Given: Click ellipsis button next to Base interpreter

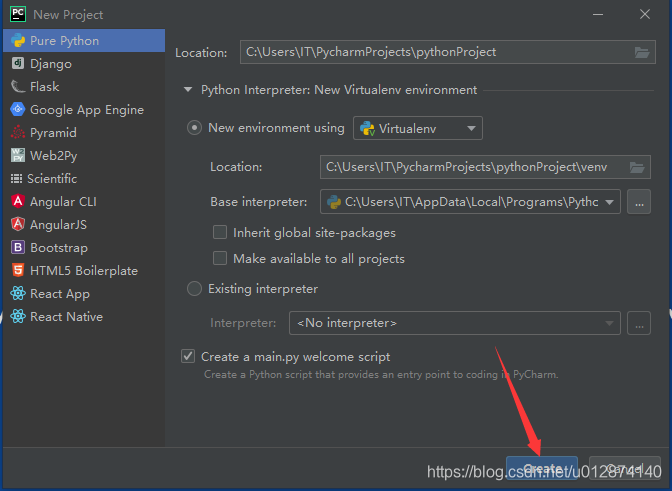Looking at the screenshot, I should point(639,202).
